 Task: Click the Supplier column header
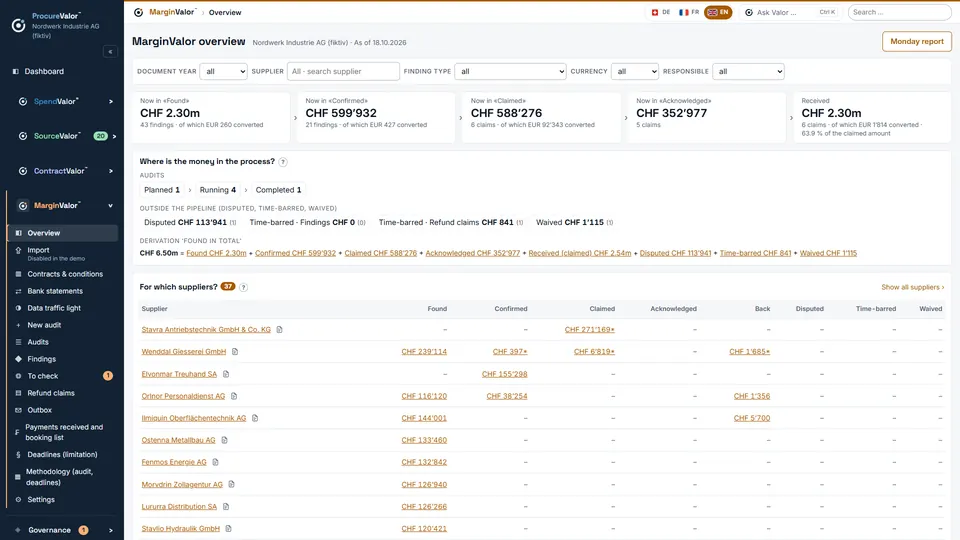click(x=154, y=309)
